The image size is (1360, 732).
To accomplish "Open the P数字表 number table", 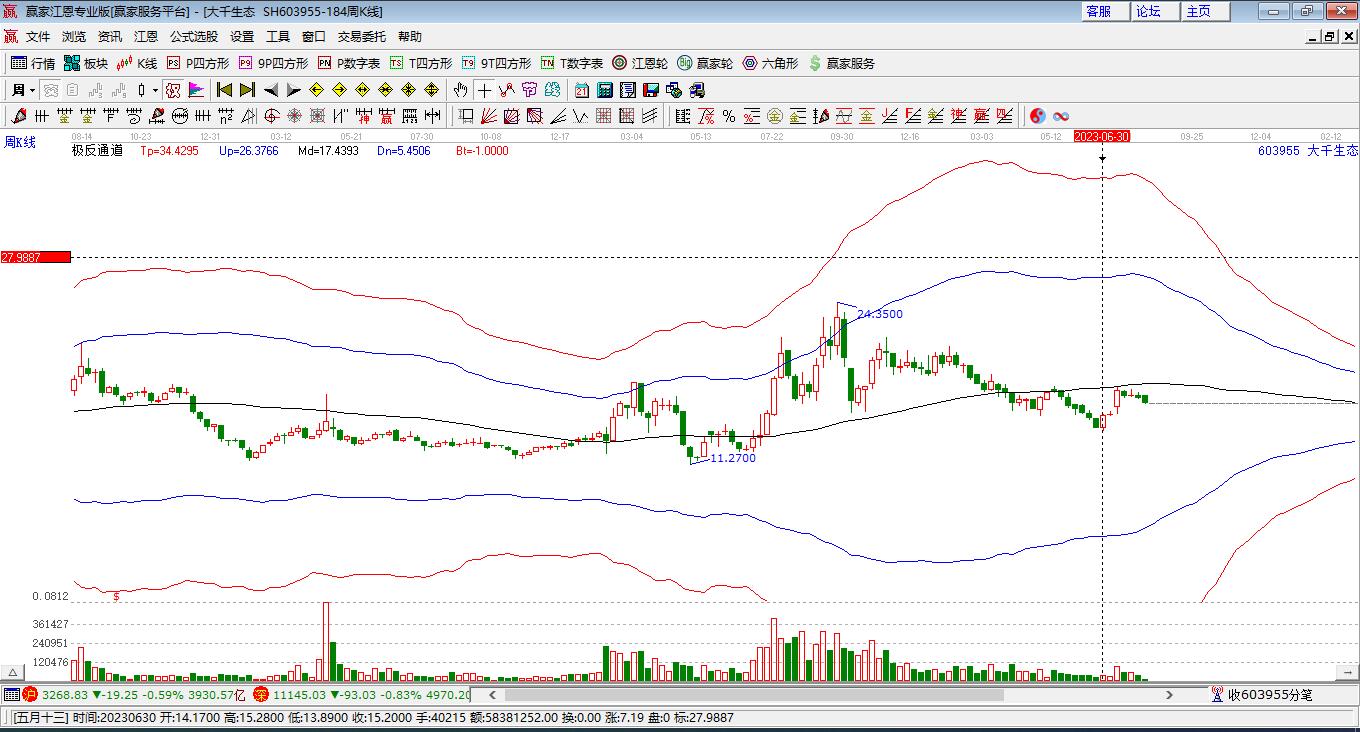I will tap(349, 63).
